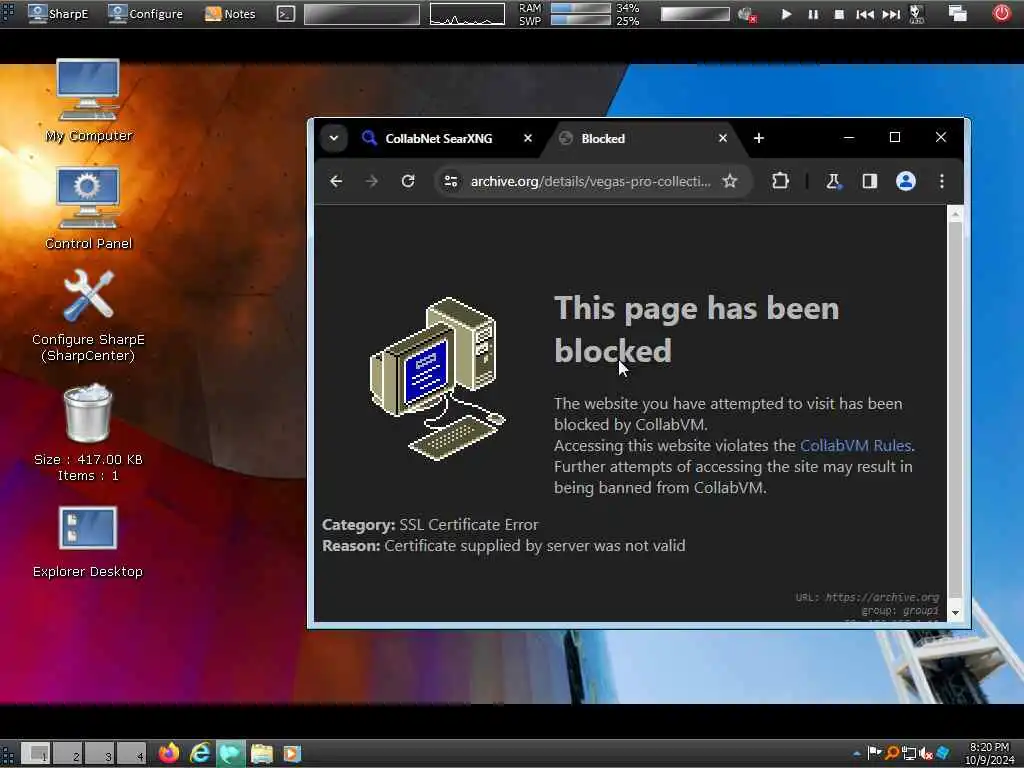Click the clock showing 8:20 PM
Screen dimensions: 1024x768
(989, 754)
